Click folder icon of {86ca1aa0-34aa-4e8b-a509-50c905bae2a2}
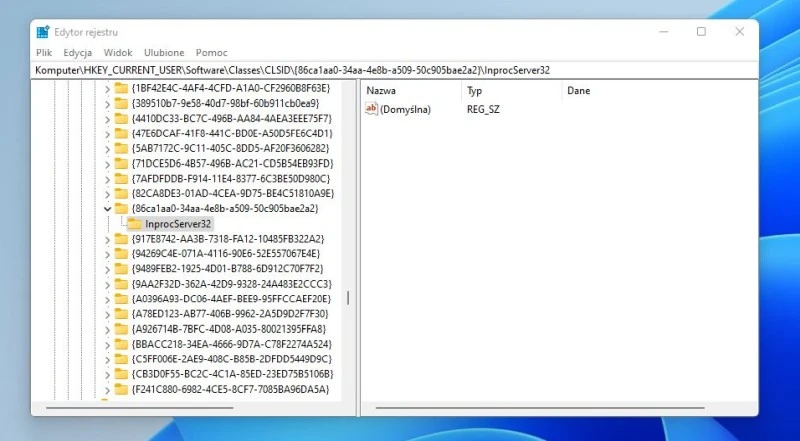The image size is (800, 441). pyautogui.click(x=121, y=208)
